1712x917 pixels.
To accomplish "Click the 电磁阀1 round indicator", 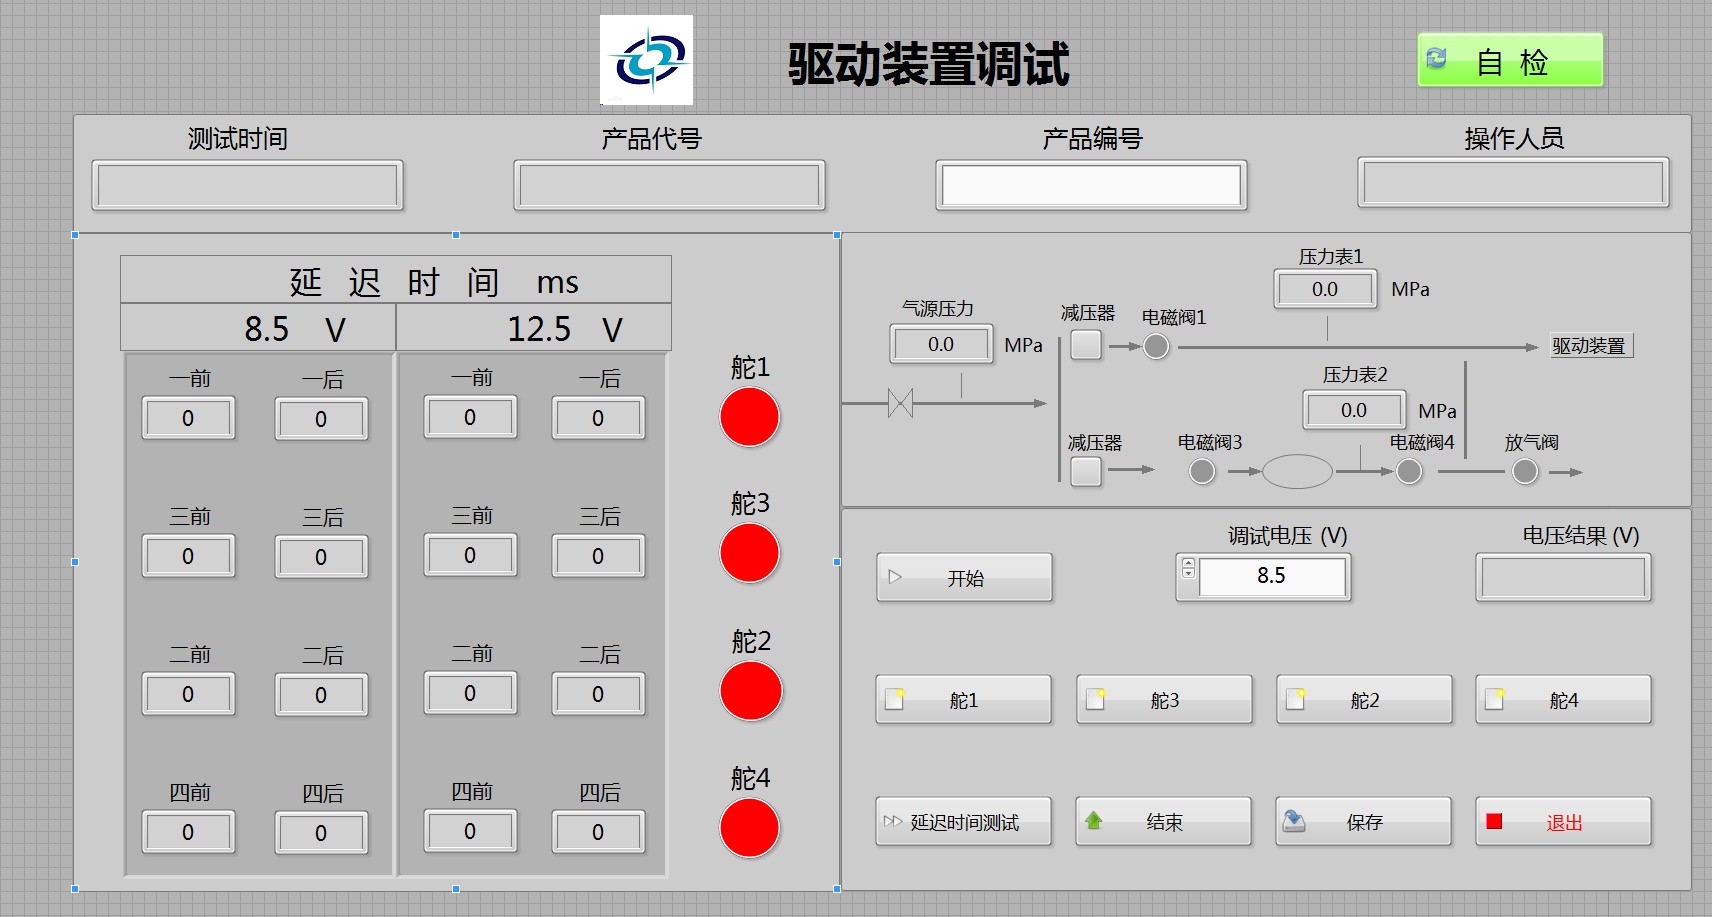I will click(x=1156, y=346).
